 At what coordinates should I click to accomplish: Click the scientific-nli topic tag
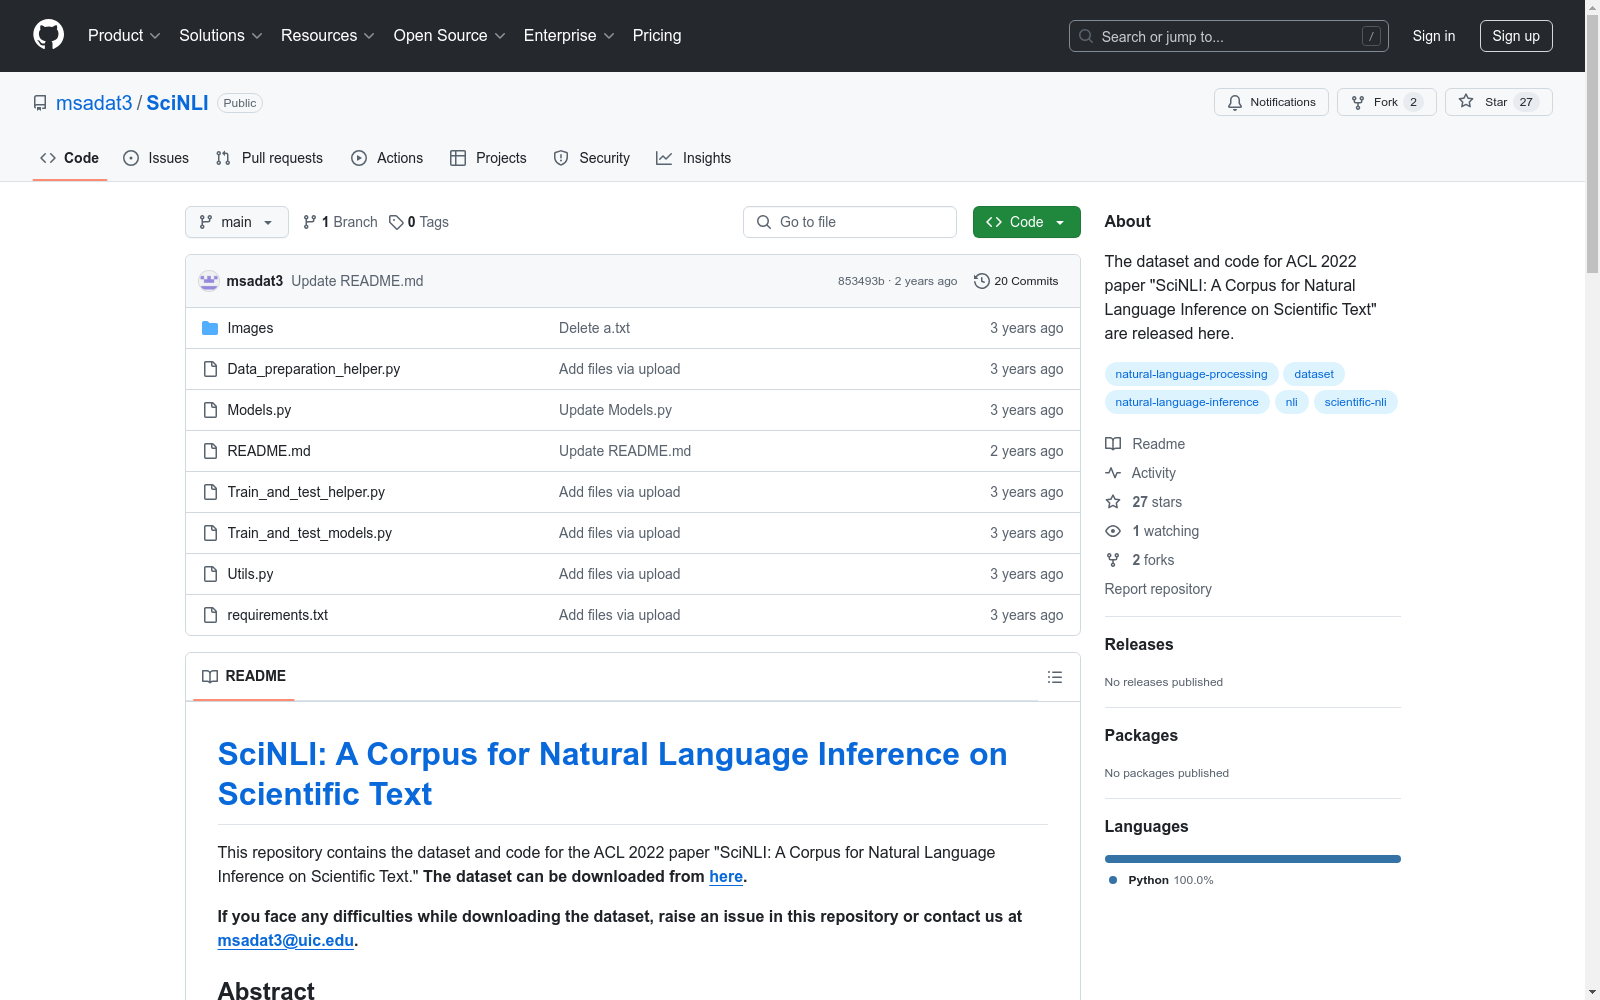coord(1355,402)
